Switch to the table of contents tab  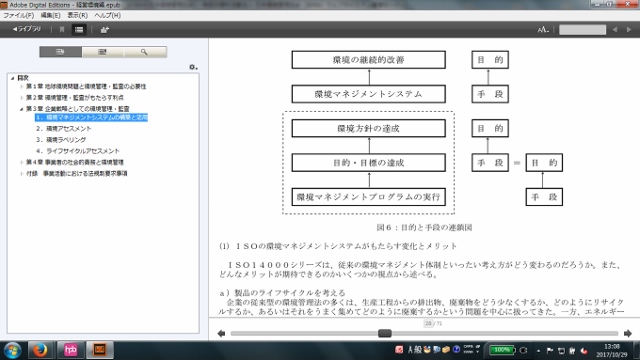point(60,52)
